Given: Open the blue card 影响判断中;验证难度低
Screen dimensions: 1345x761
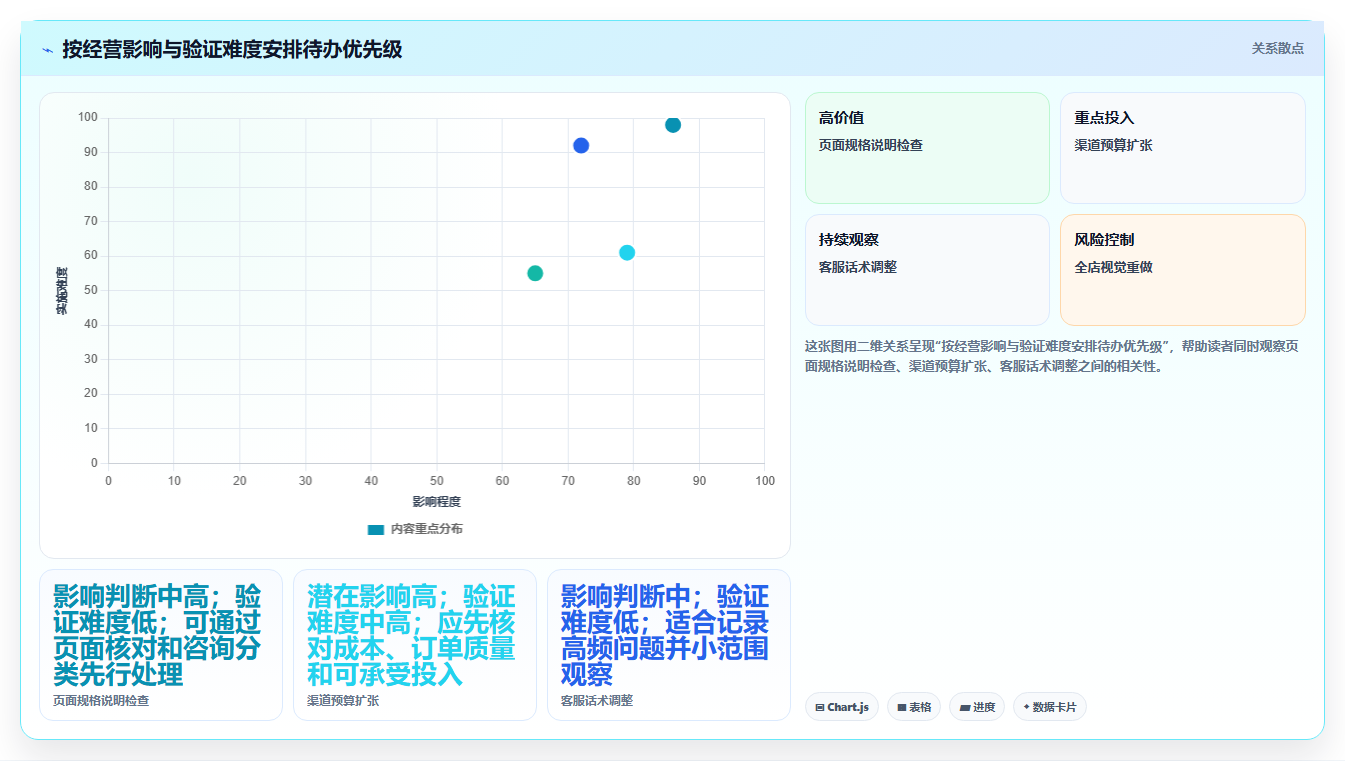Looking at the screenshot, I should pos(669,645).
